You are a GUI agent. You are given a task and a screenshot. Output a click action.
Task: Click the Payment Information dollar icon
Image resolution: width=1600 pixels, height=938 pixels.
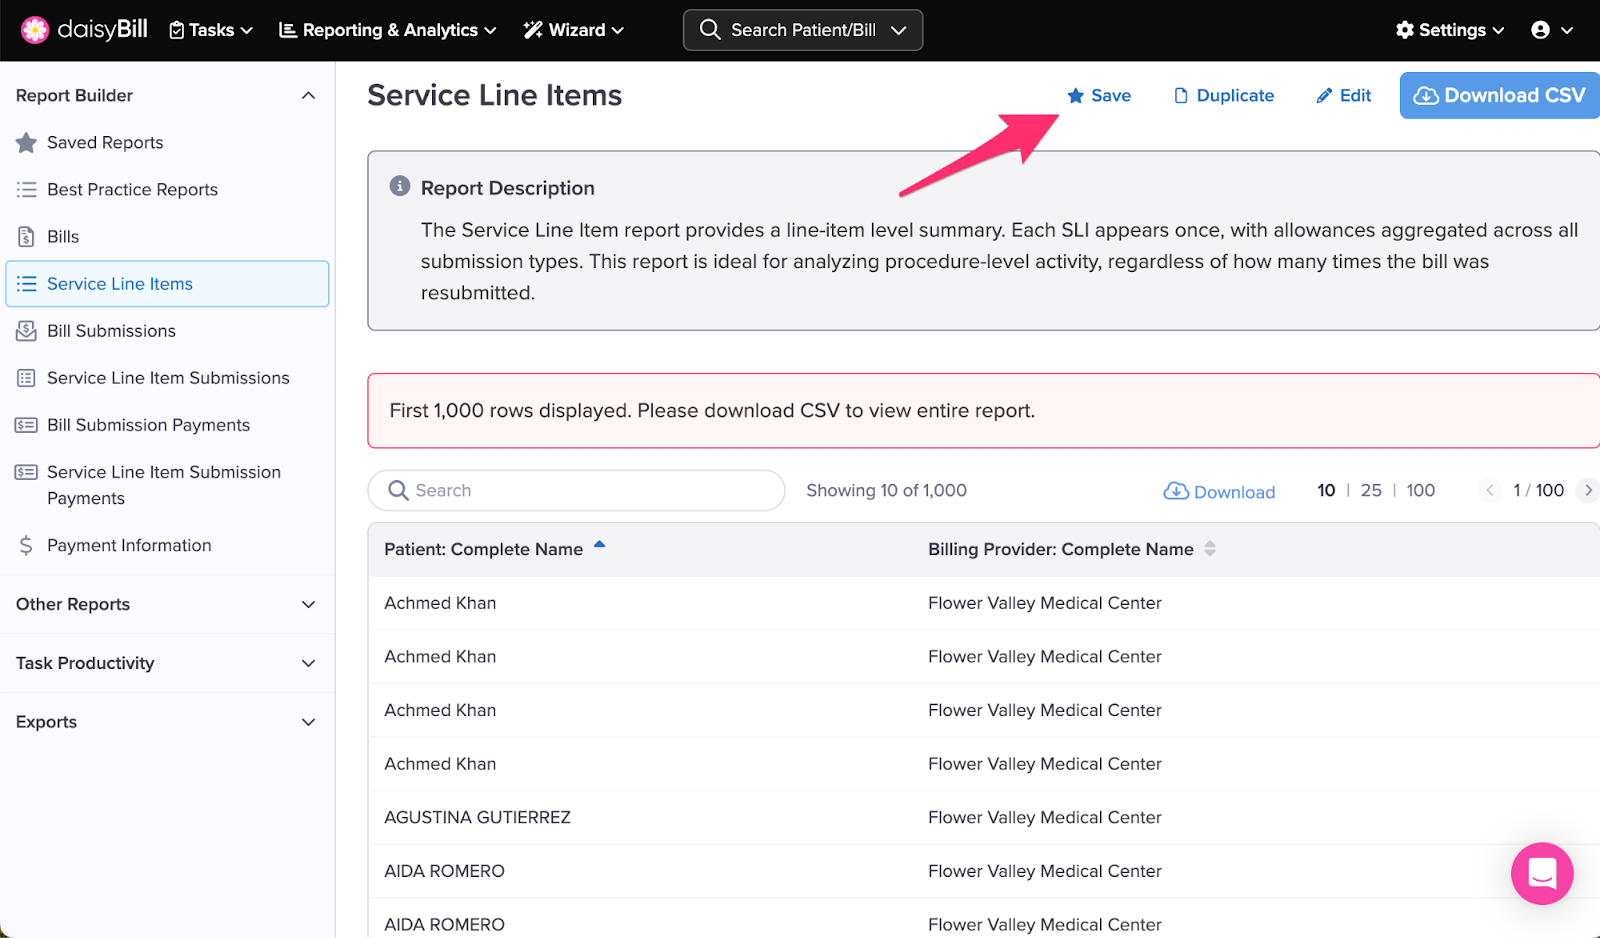[x=27, y=546]
